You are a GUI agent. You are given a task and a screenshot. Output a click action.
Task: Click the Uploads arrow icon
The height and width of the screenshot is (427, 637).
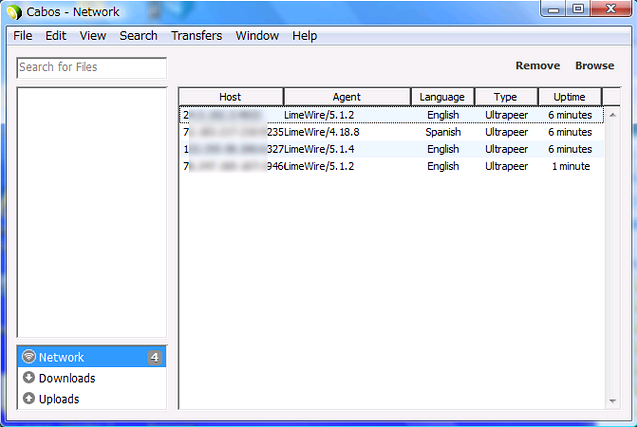pyautogui.click(x=29, y=398)
